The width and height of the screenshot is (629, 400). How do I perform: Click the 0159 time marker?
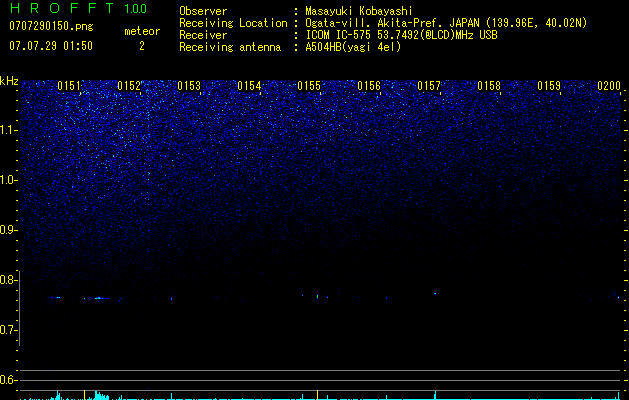coord(549,86)
